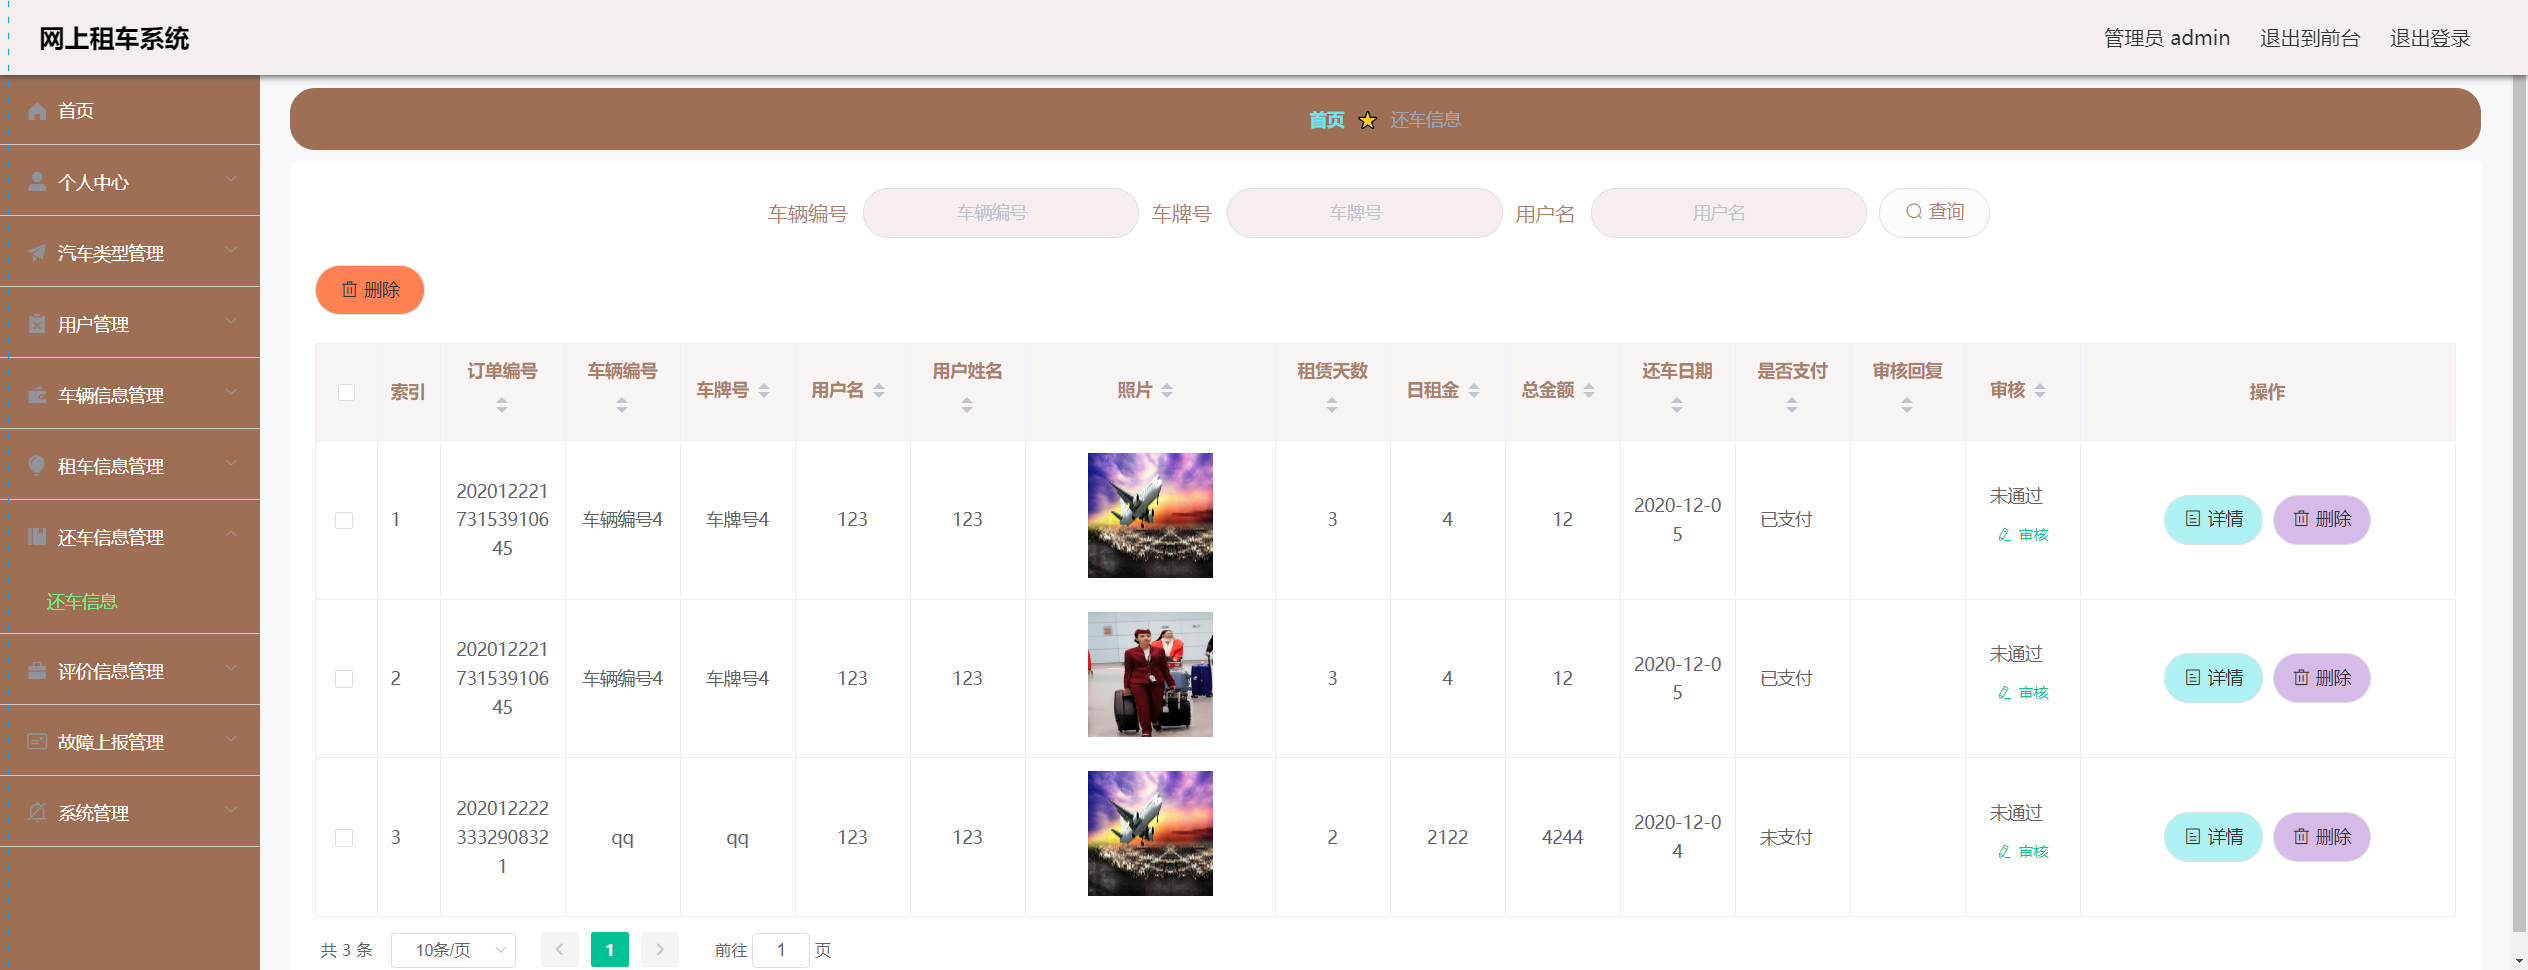Click 退出登录 in top bar
Viewport: 2528px width, 970px height.
coord(2430,38)
